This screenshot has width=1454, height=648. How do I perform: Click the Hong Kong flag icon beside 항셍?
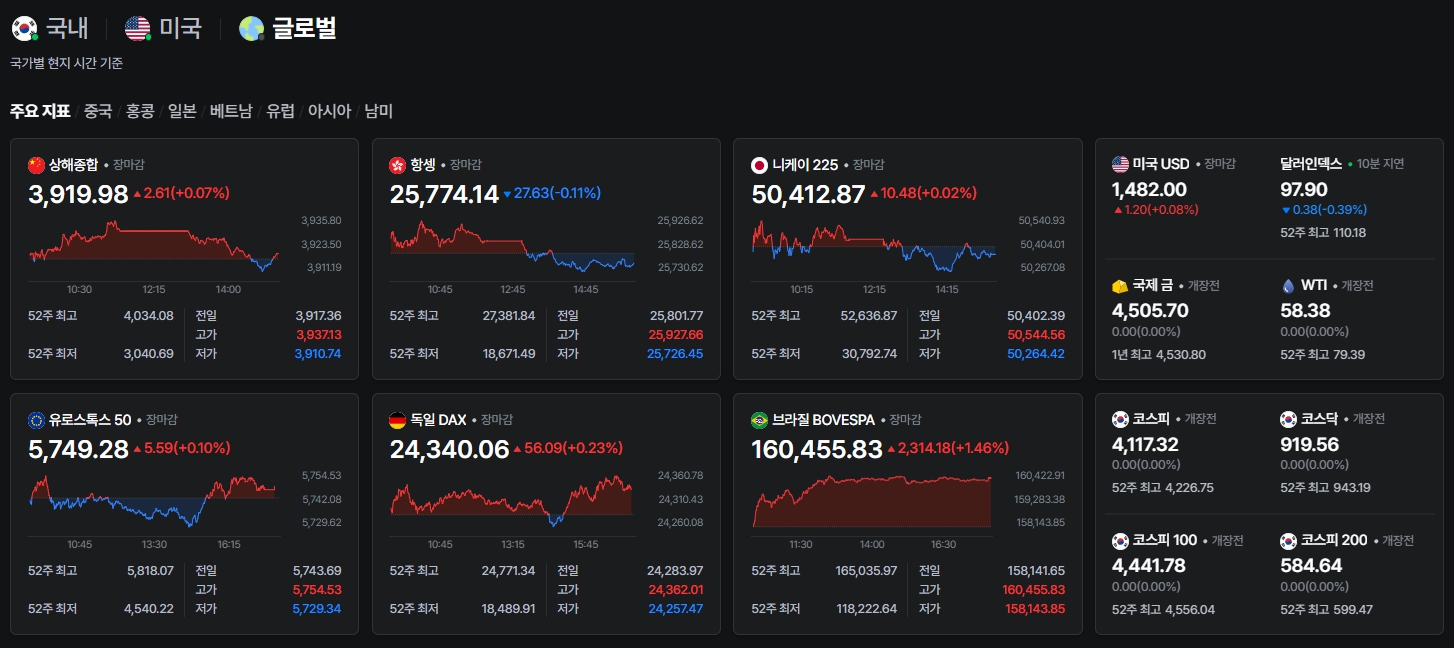click(398, 165)
